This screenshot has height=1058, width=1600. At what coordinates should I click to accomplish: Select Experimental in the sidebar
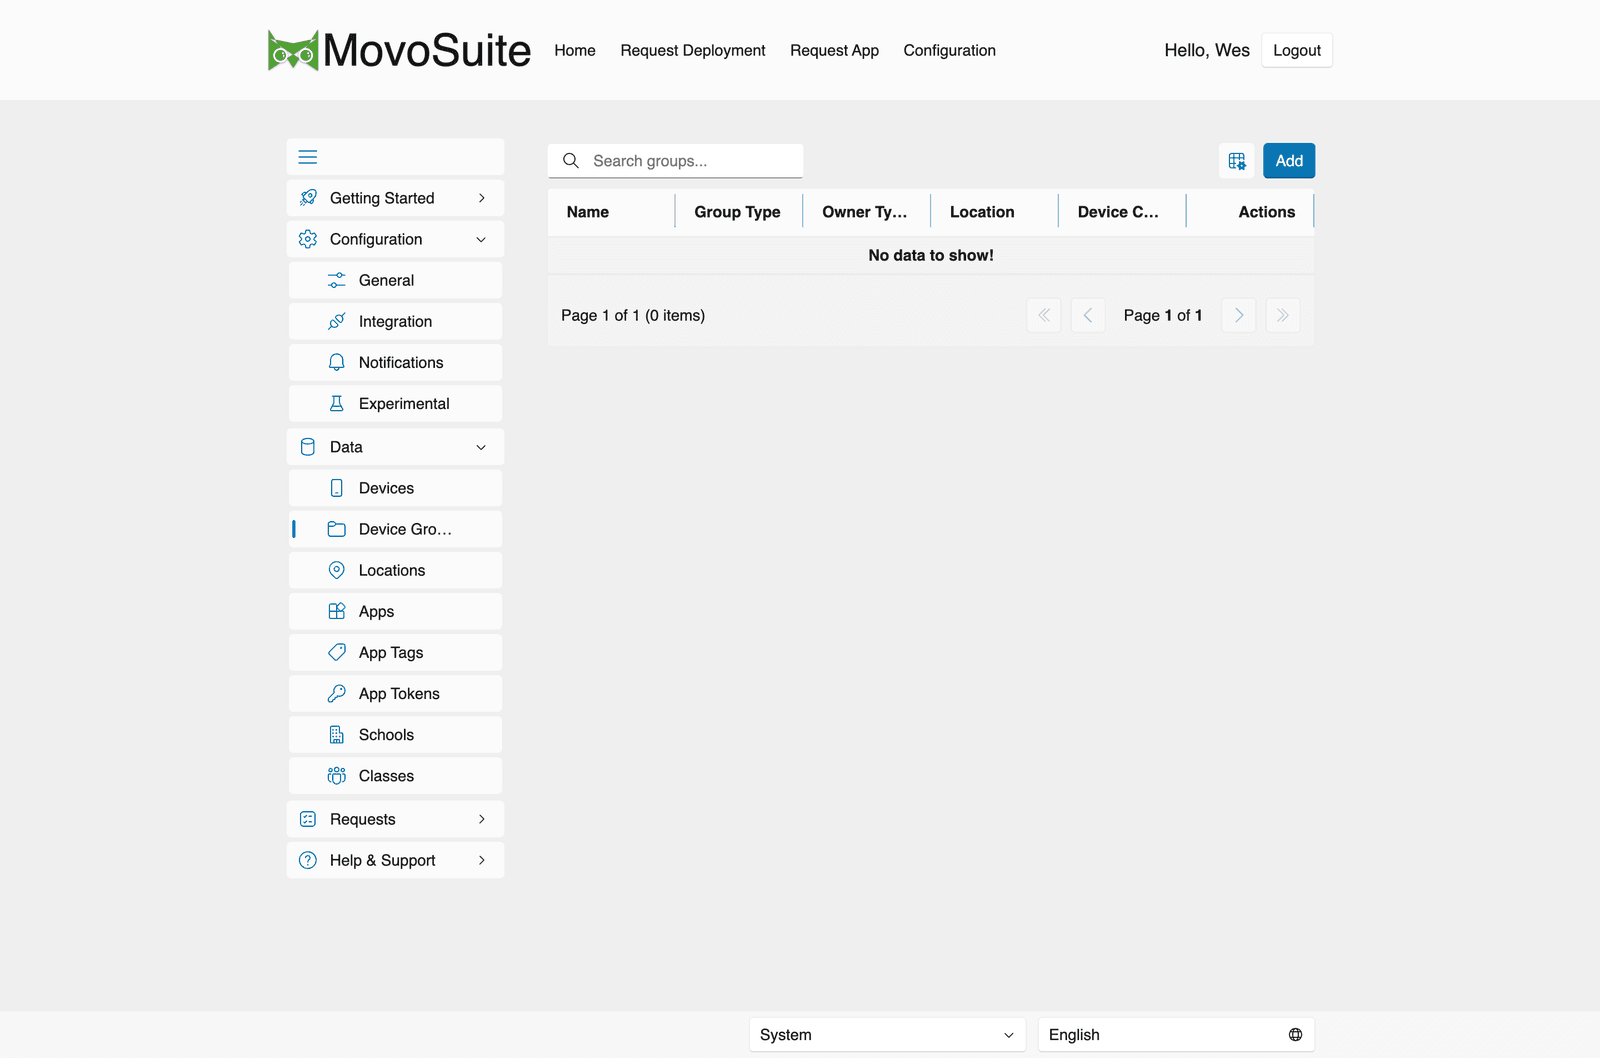point(396,403)
